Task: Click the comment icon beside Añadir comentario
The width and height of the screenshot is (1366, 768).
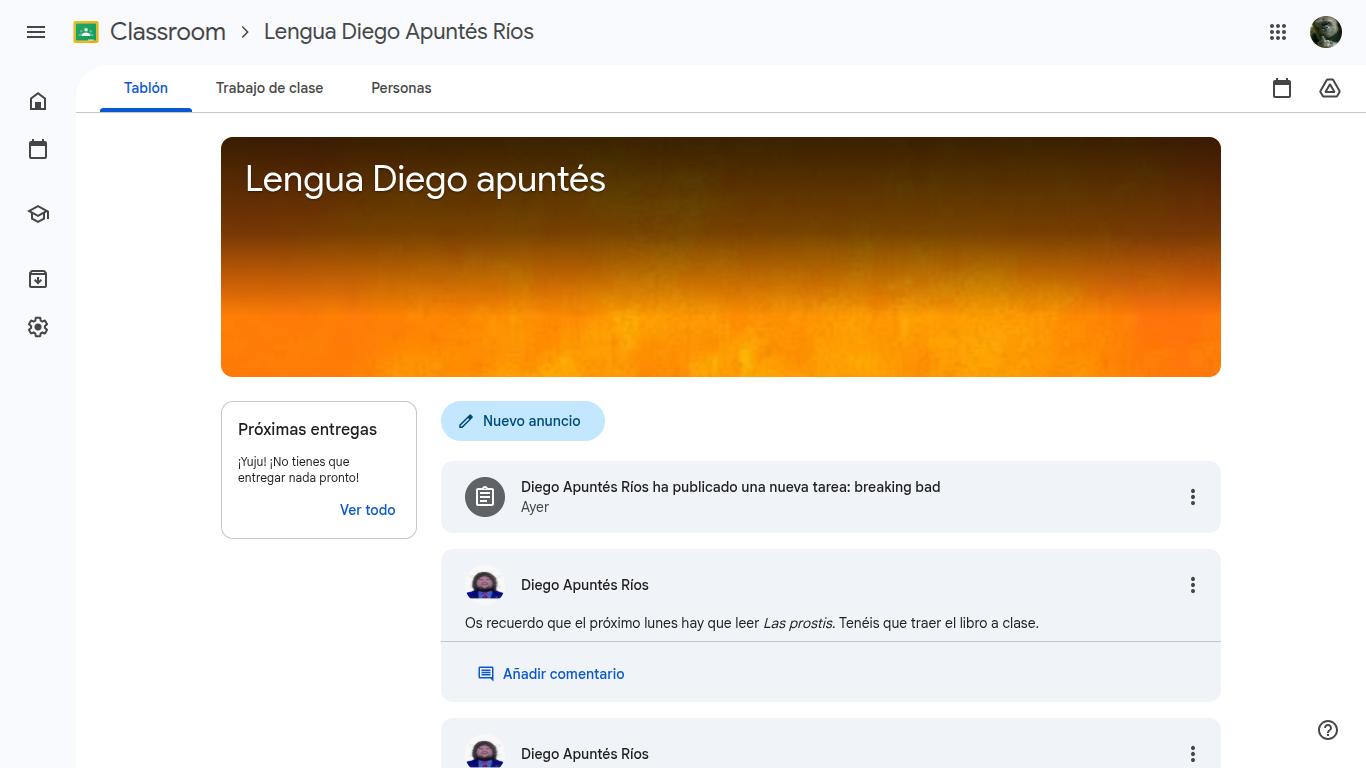Action: point(486,674)
